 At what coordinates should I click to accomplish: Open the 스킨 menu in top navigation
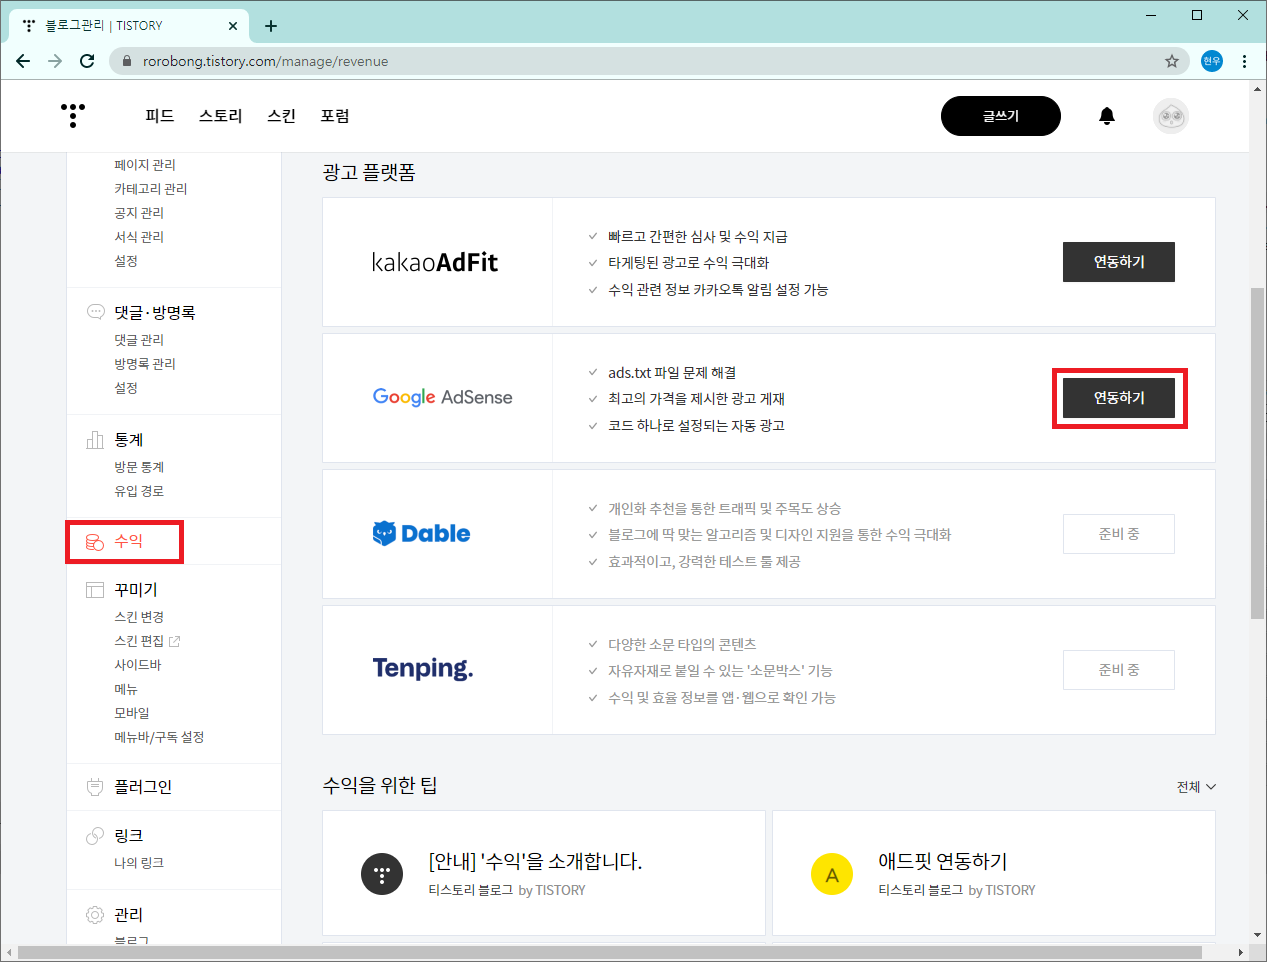[x=282, y=116]
